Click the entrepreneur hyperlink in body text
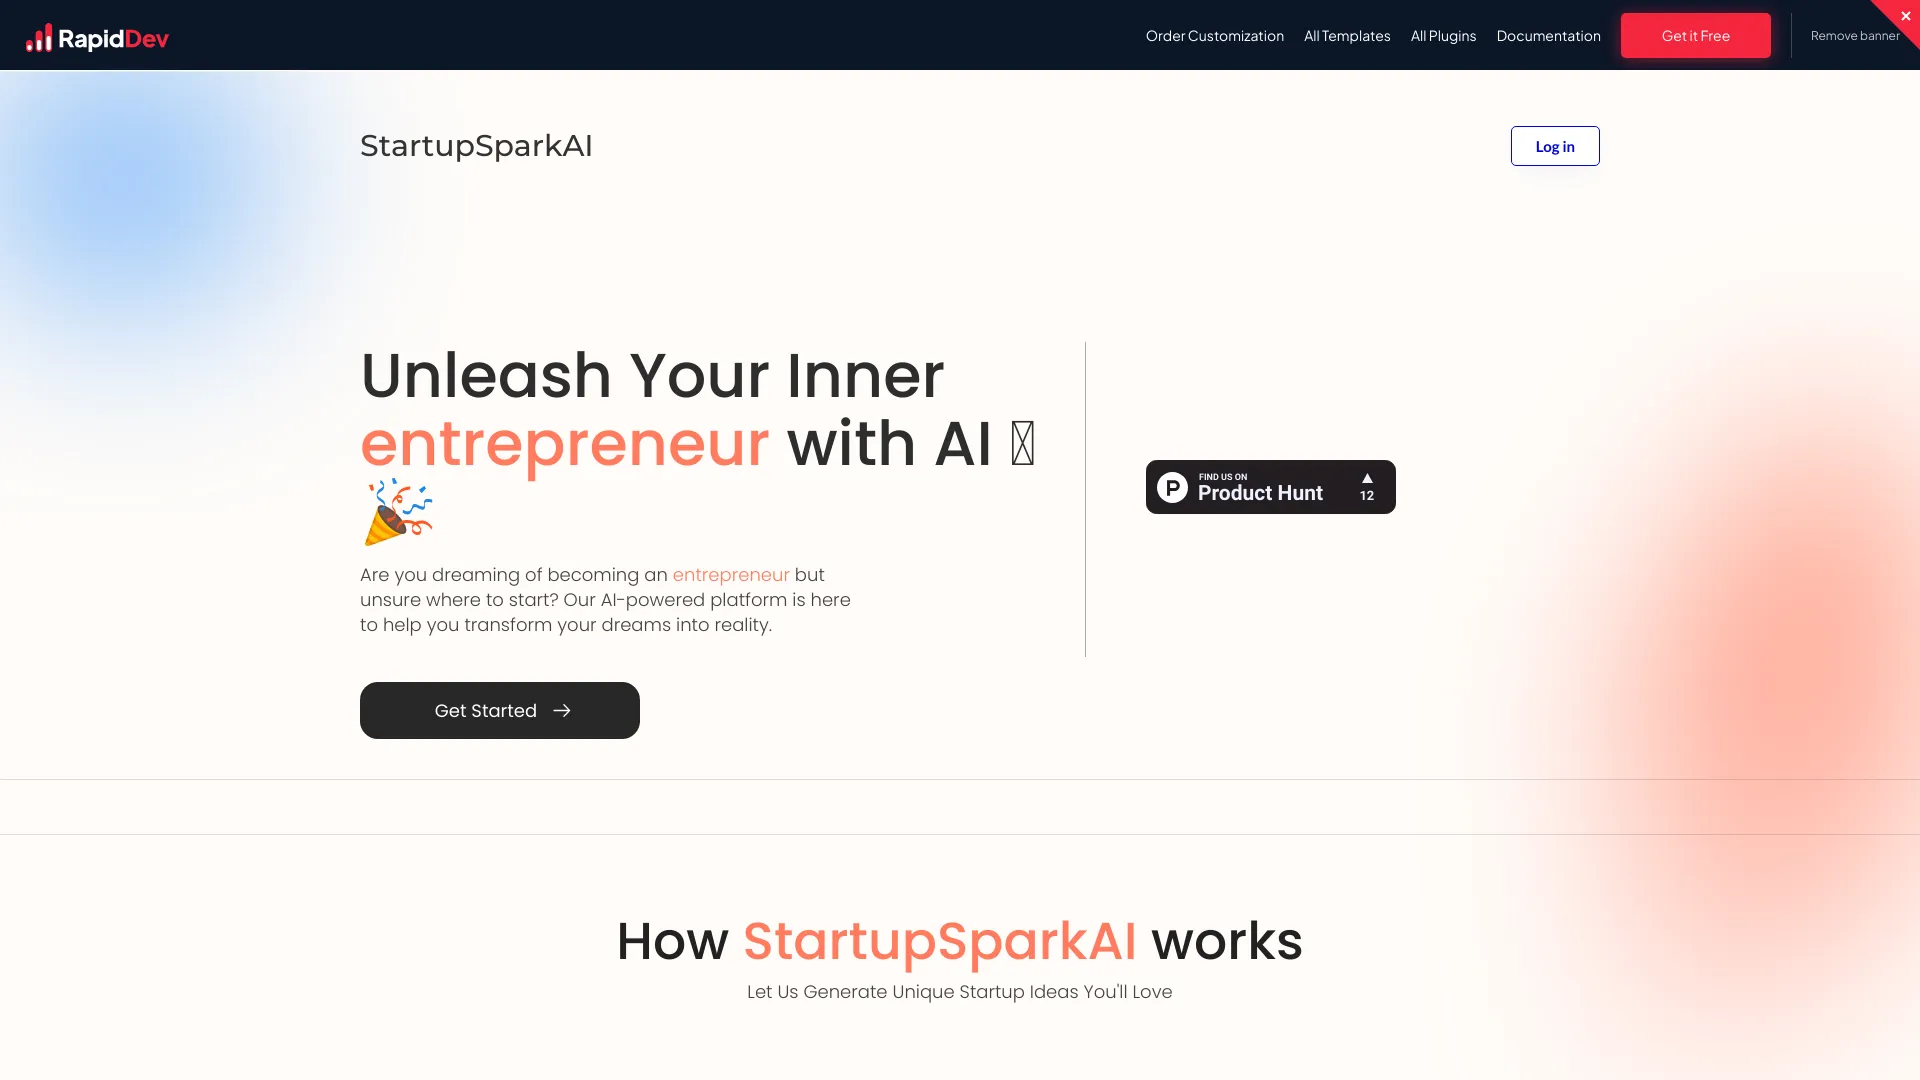Viewport: 1920px width, 1080px height. (x=732, y=574)
